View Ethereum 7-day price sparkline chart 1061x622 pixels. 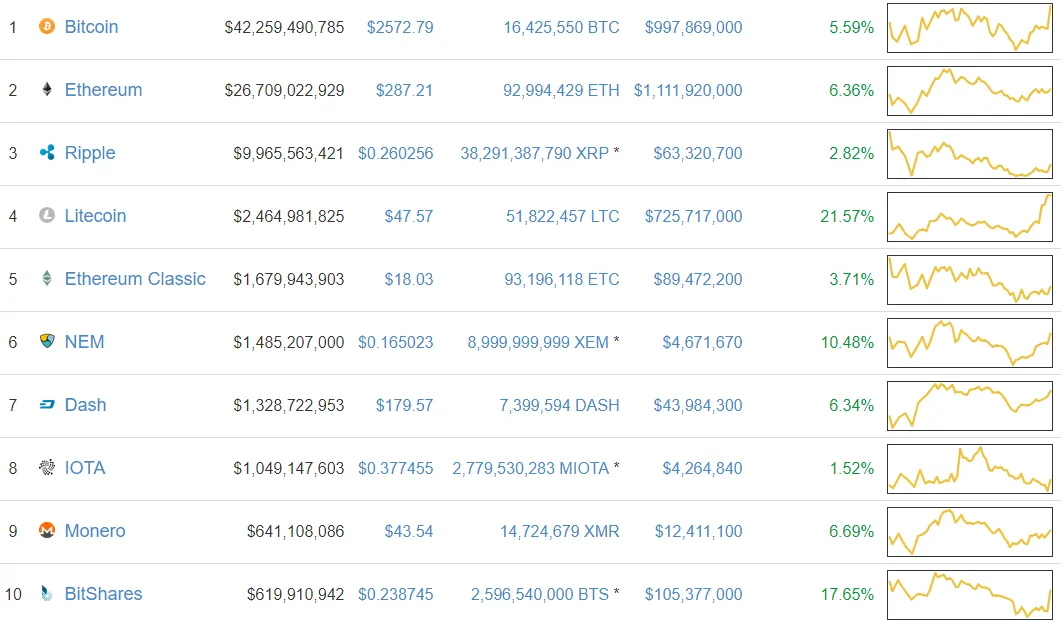pos(970,91)
